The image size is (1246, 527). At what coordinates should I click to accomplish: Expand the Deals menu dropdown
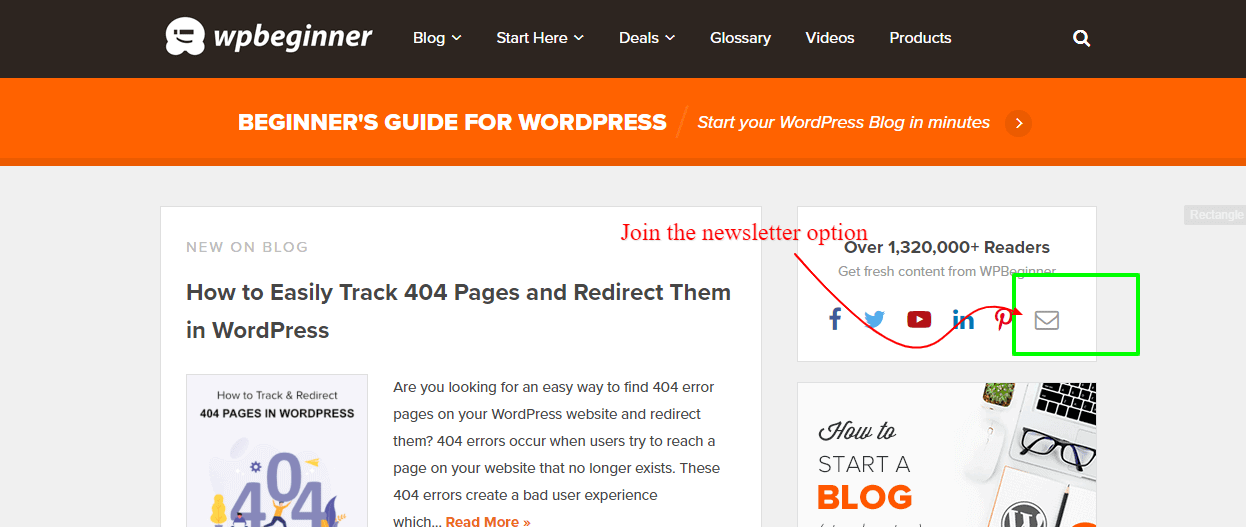[x=647, y=38]
